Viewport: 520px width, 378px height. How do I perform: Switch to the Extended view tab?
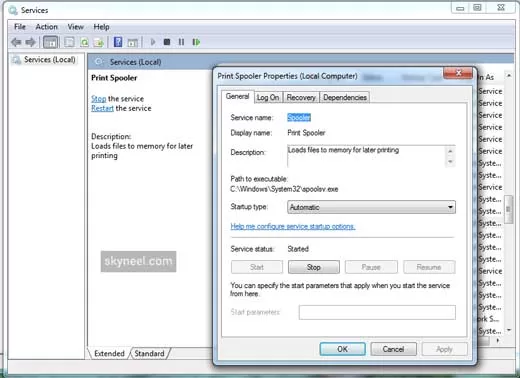pos(109,353)
